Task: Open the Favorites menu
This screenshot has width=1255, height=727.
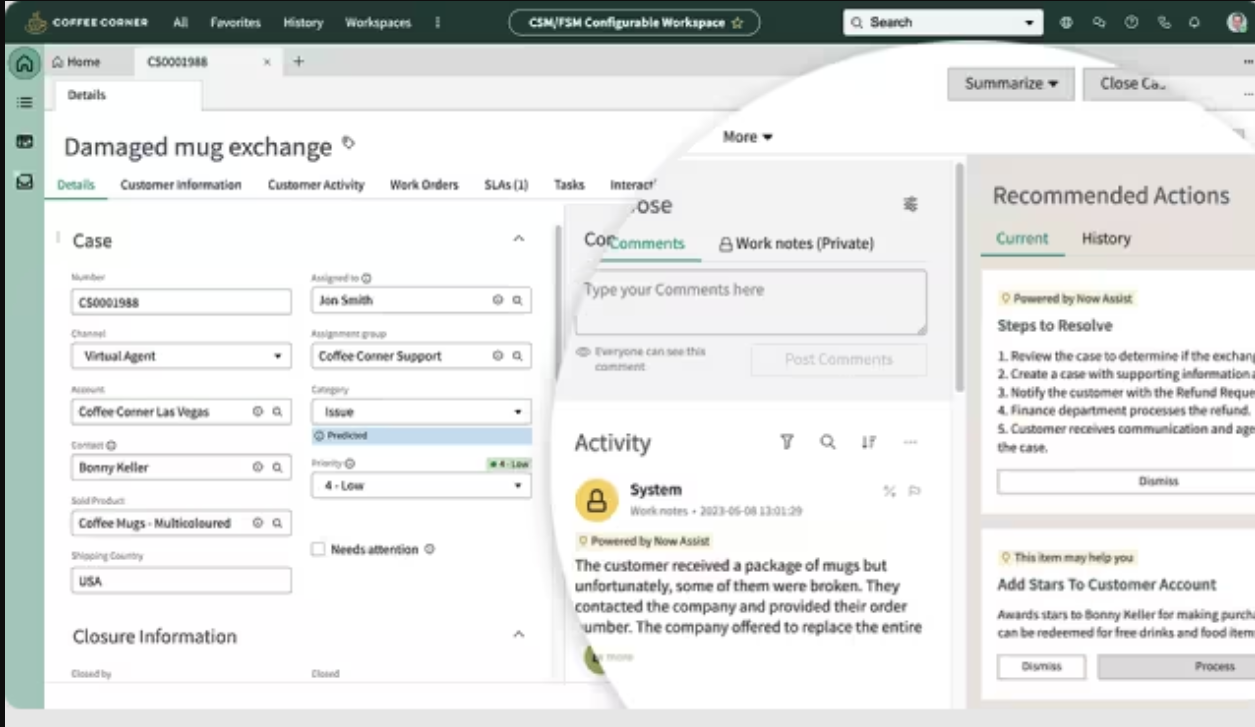Action: pos(236,22)
